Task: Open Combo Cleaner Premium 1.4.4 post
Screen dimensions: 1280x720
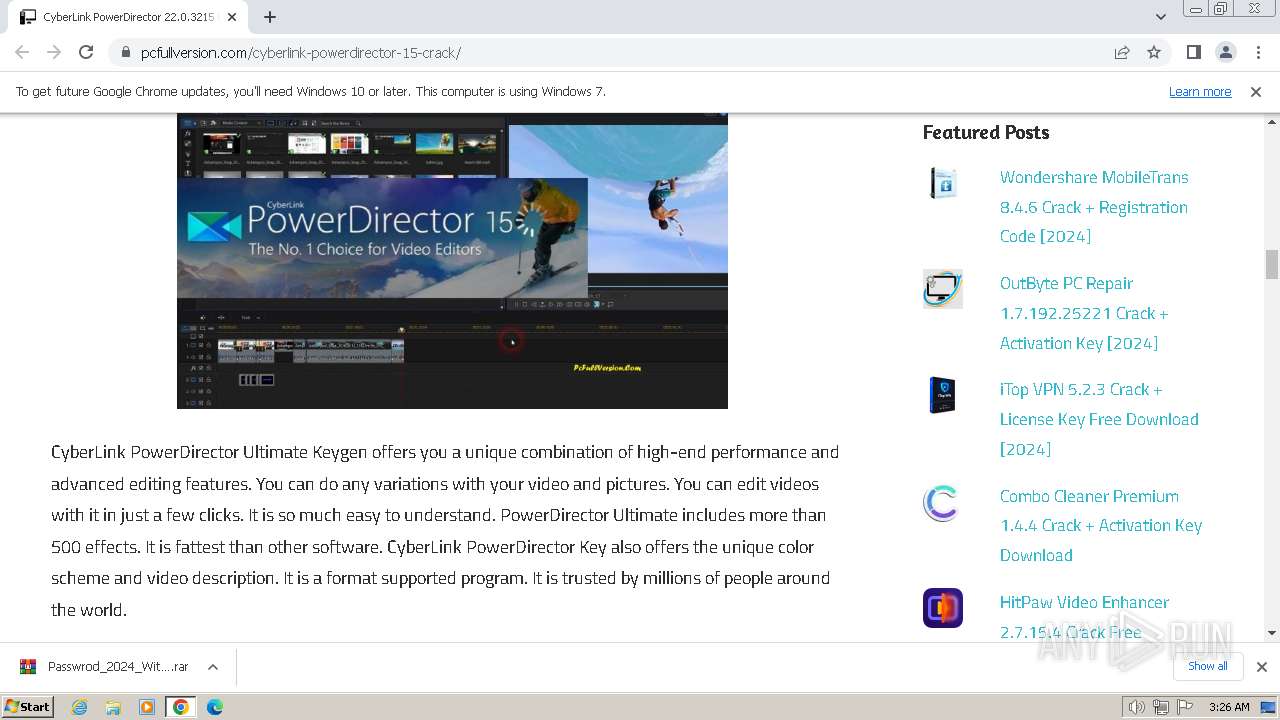Action: tap(1101, 525)
